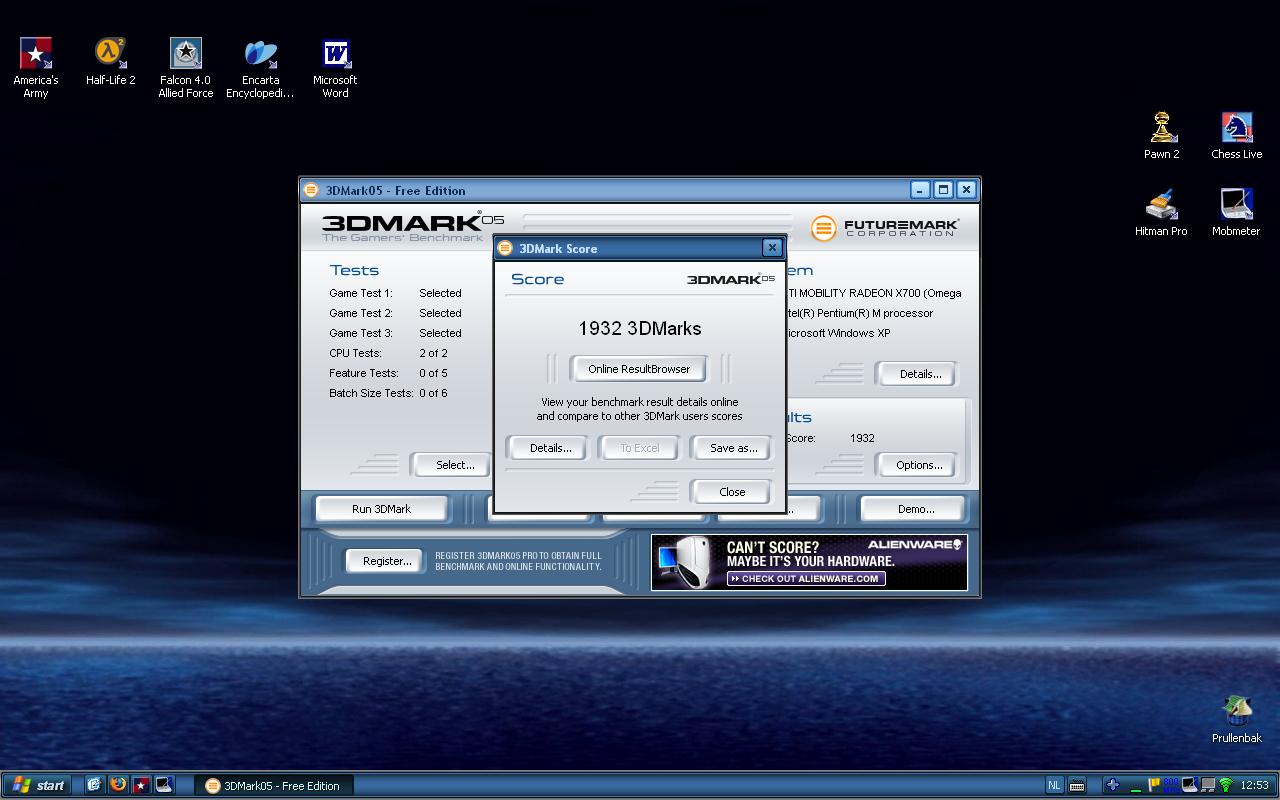Click the keyboard icon in the language bar

[x=1077, y=785]
